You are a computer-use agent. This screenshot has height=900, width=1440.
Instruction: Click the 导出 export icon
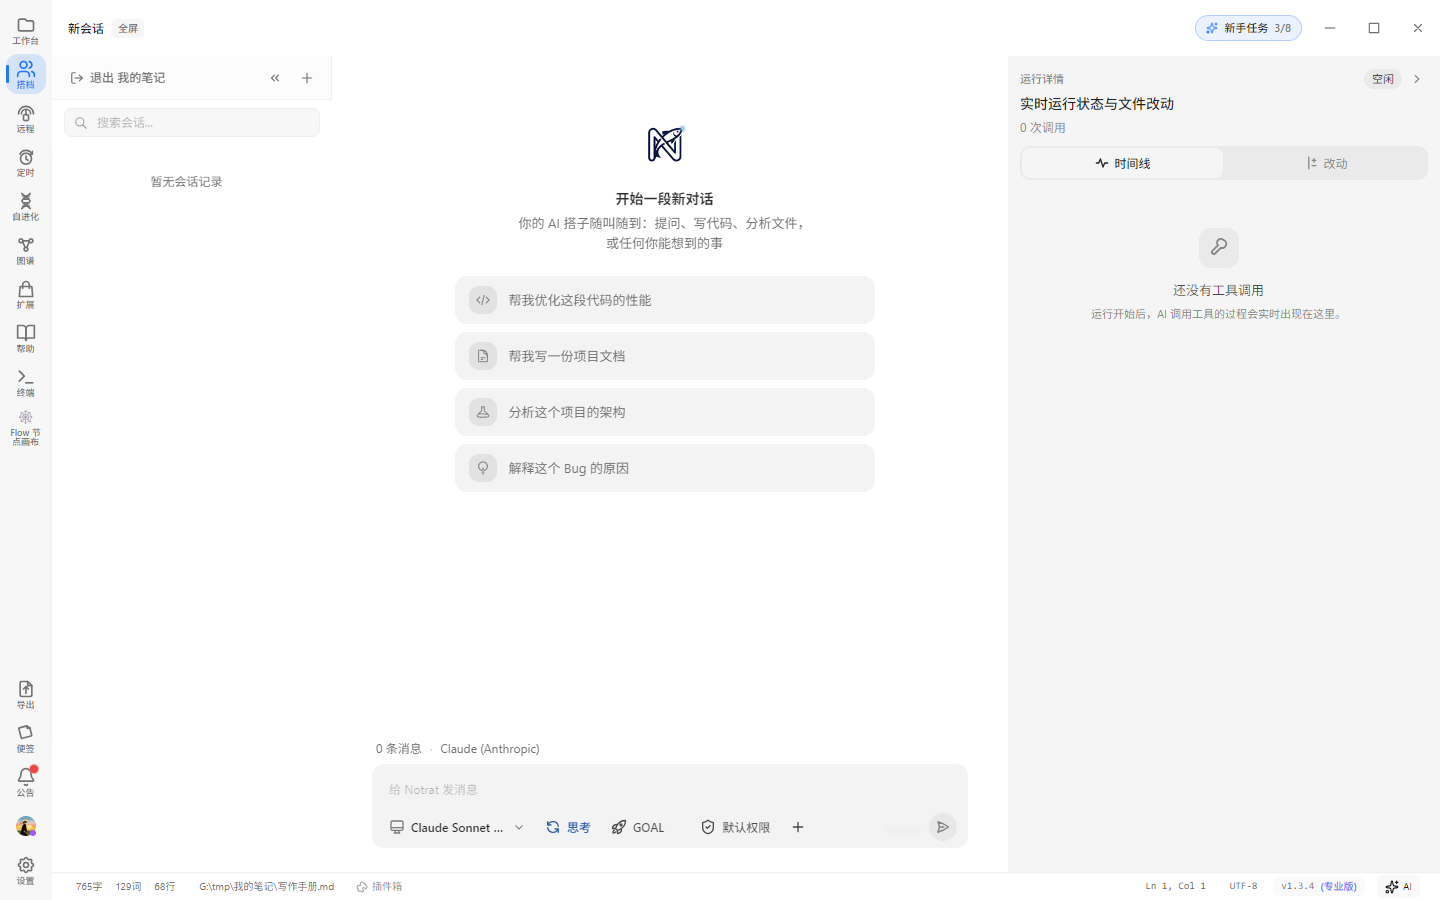pyautogui.click(x=26, y=695)
